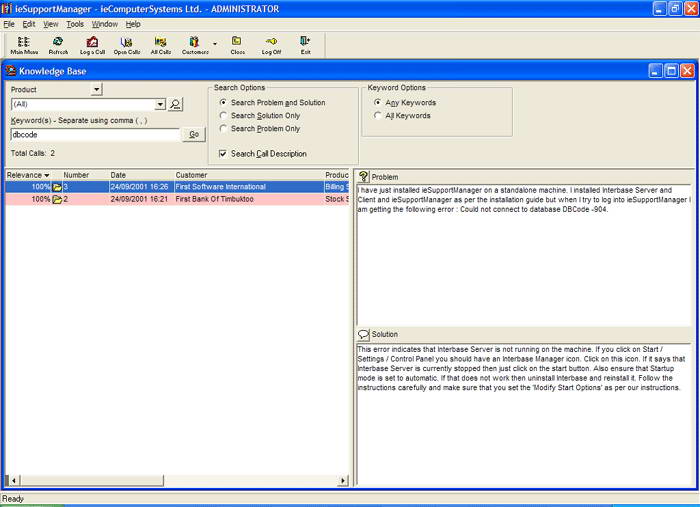Click the Problem question mark icon

click(364, 176)
